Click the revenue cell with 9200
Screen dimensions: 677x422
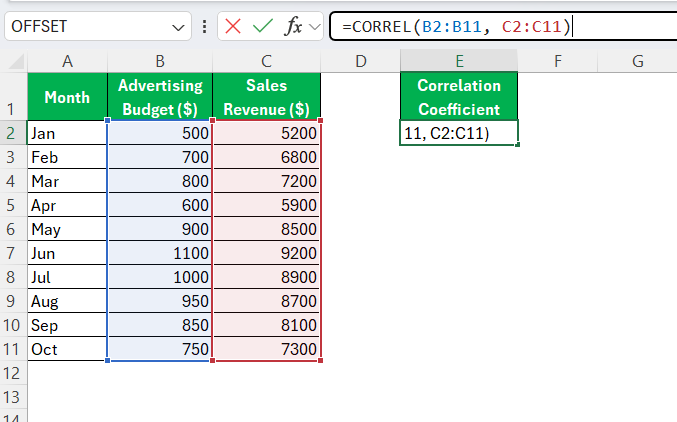tap(266, 253)
